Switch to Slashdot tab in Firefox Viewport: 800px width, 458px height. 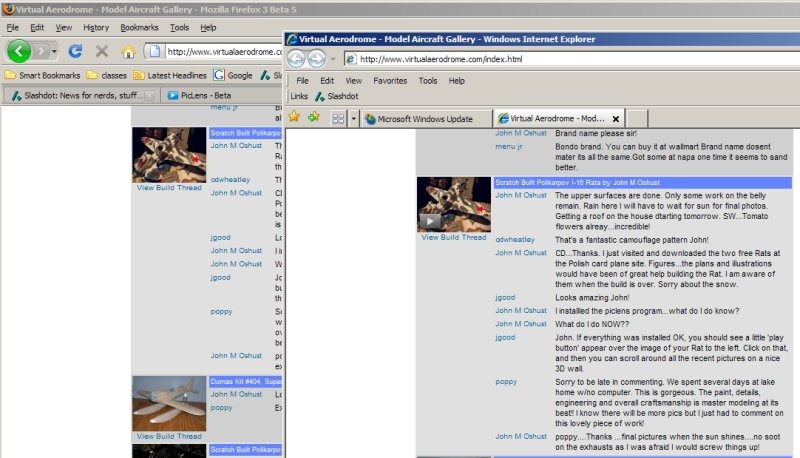click(x=78, y=95)
